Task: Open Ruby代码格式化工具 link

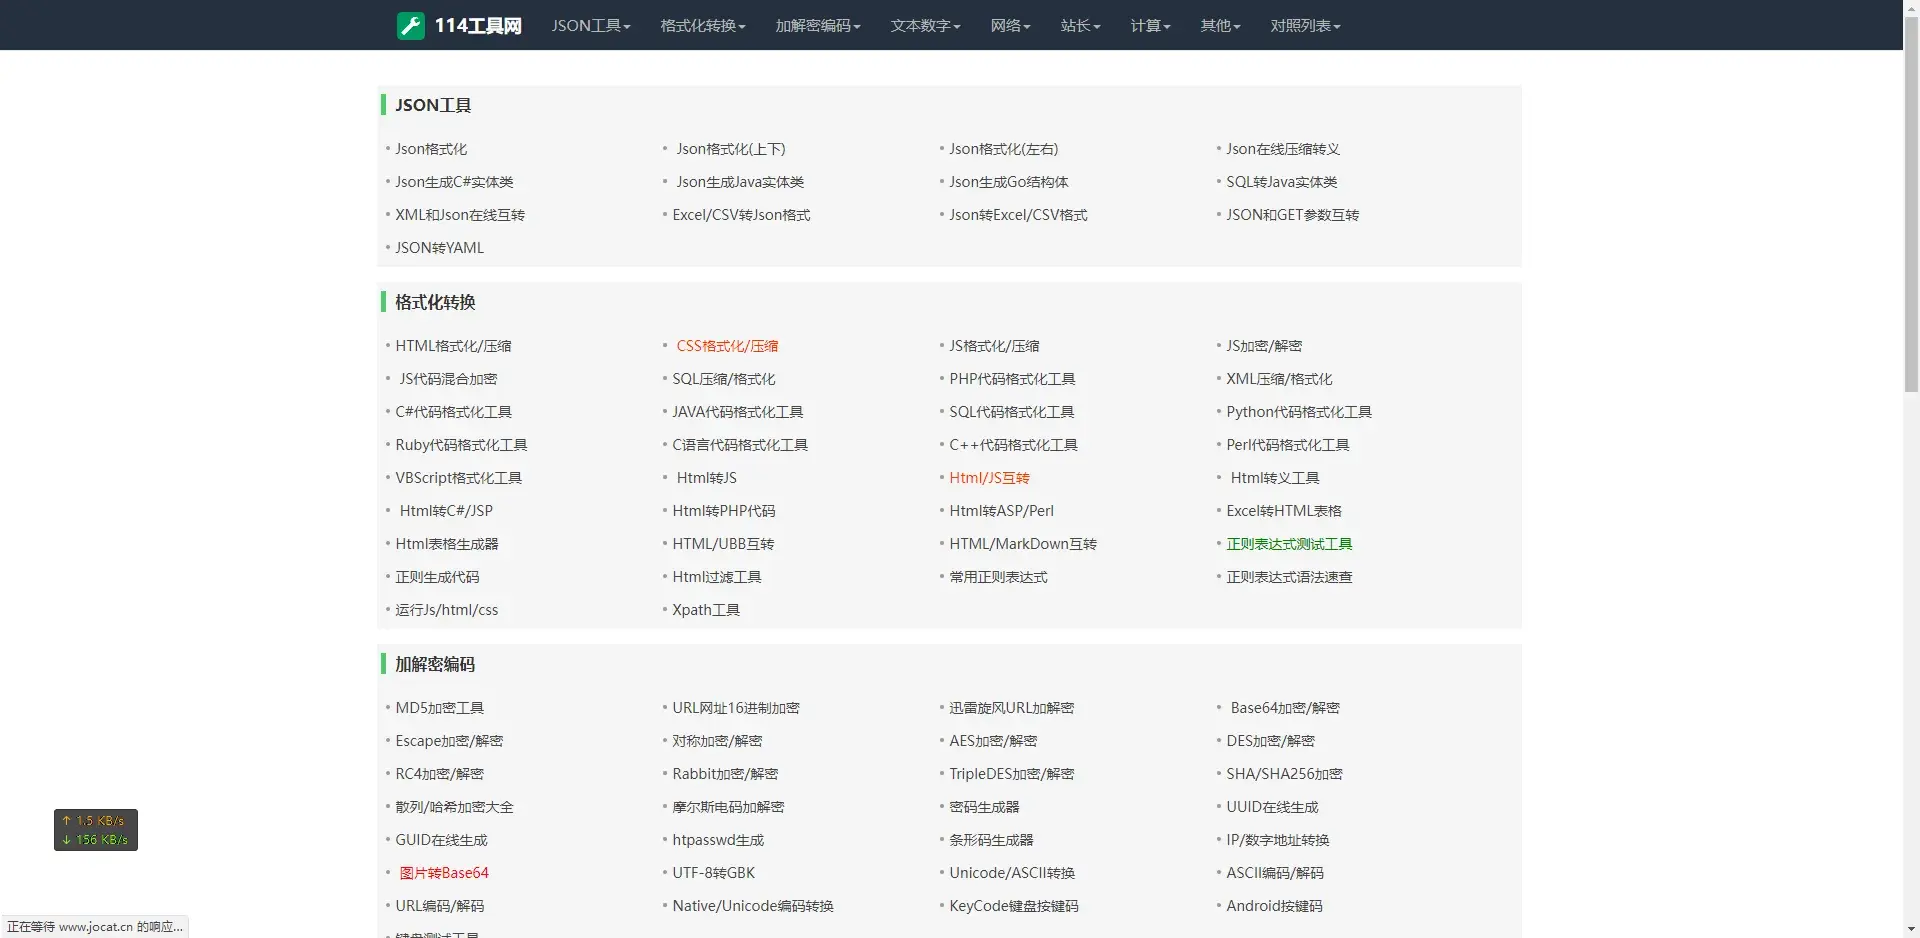Action: pos(461,445)
